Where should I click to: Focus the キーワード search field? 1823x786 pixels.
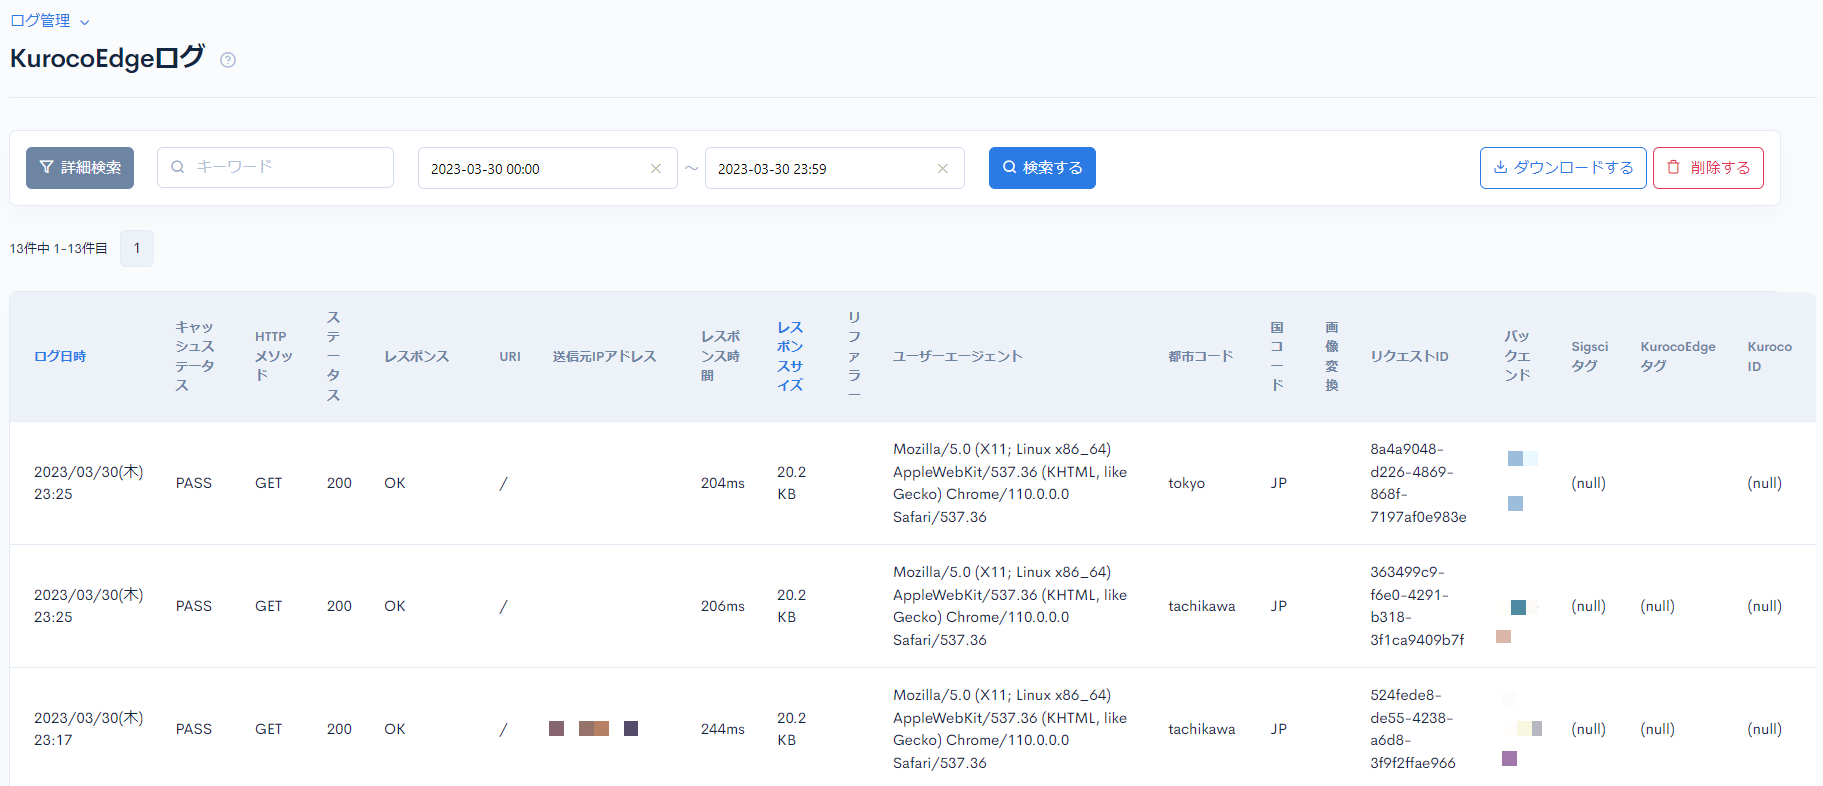275,167
